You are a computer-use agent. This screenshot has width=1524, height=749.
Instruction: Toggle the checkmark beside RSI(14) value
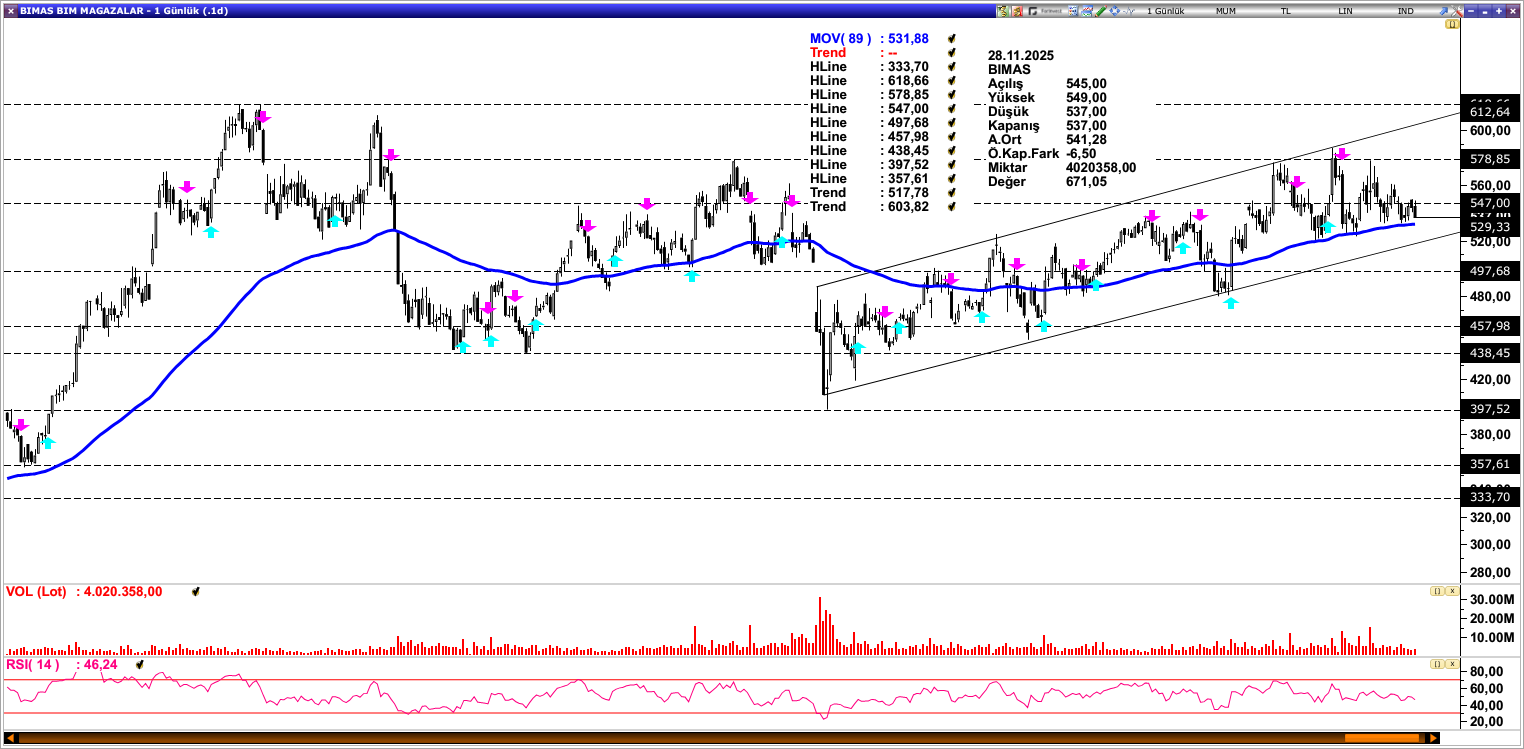140,664
